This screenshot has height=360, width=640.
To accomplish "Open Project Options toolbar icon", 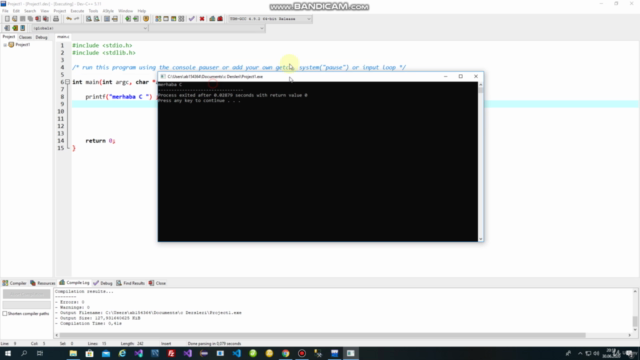I will [x=146, y=19].
